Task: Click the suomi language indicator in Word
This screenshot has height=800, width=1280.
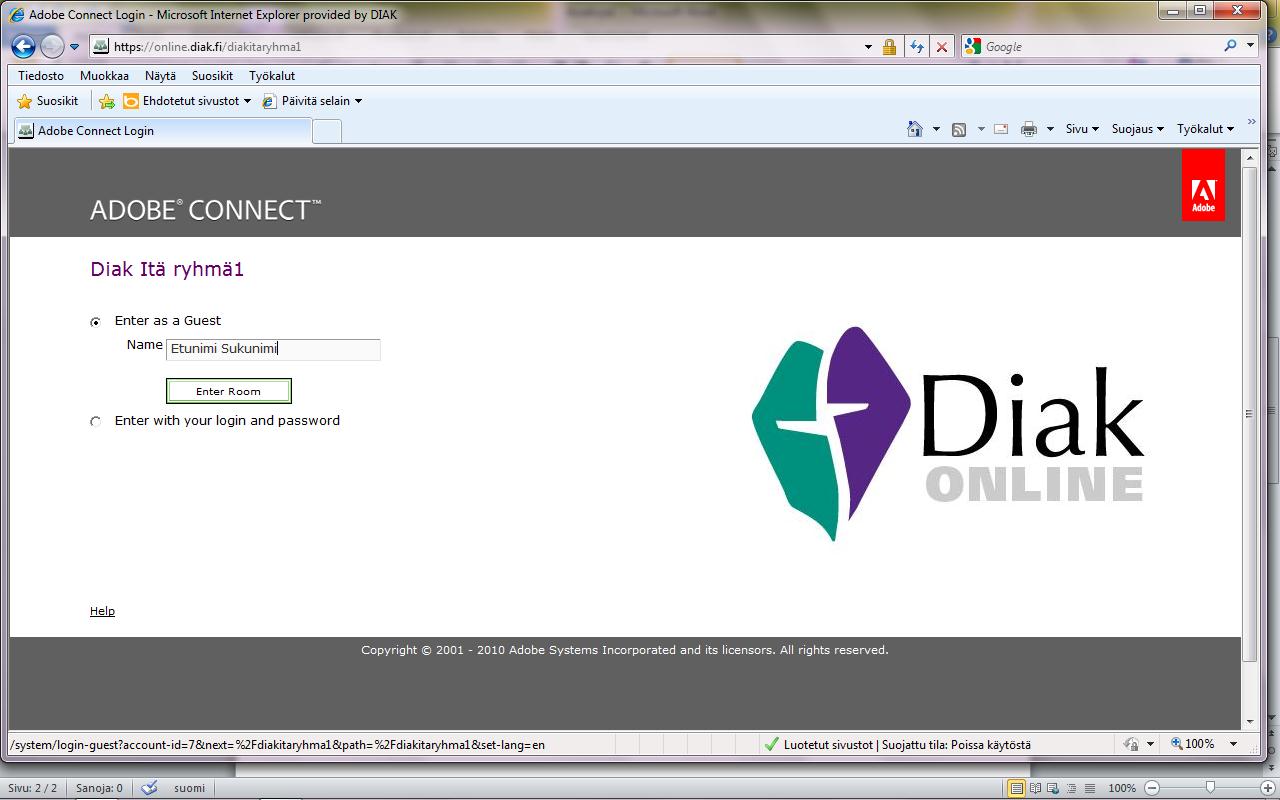Action: coord(189,788)
